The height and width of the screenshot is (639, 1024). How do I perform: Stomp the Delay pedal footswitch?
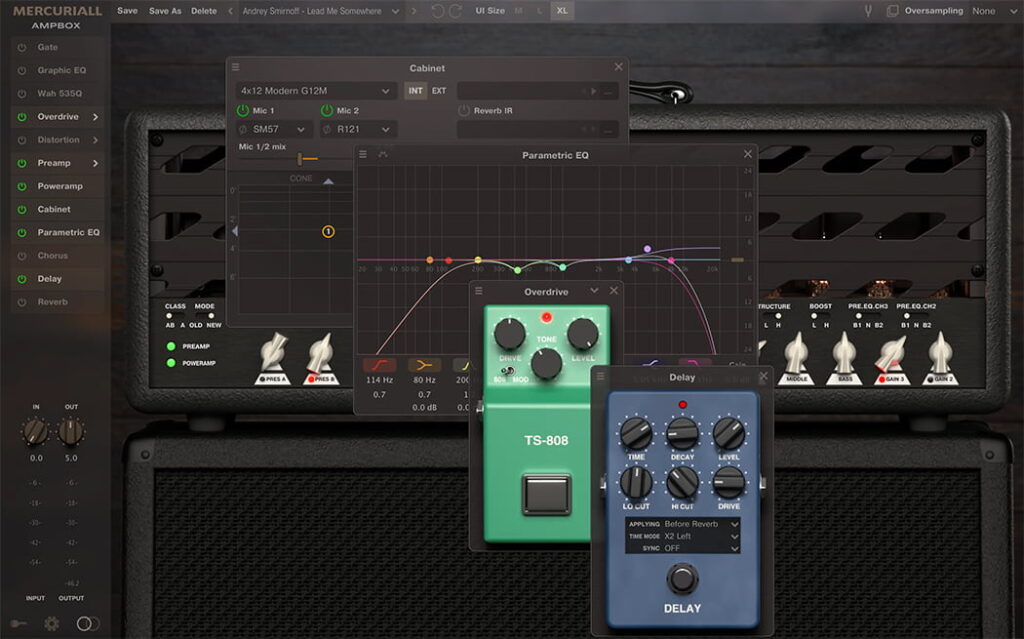click(682, 579)
